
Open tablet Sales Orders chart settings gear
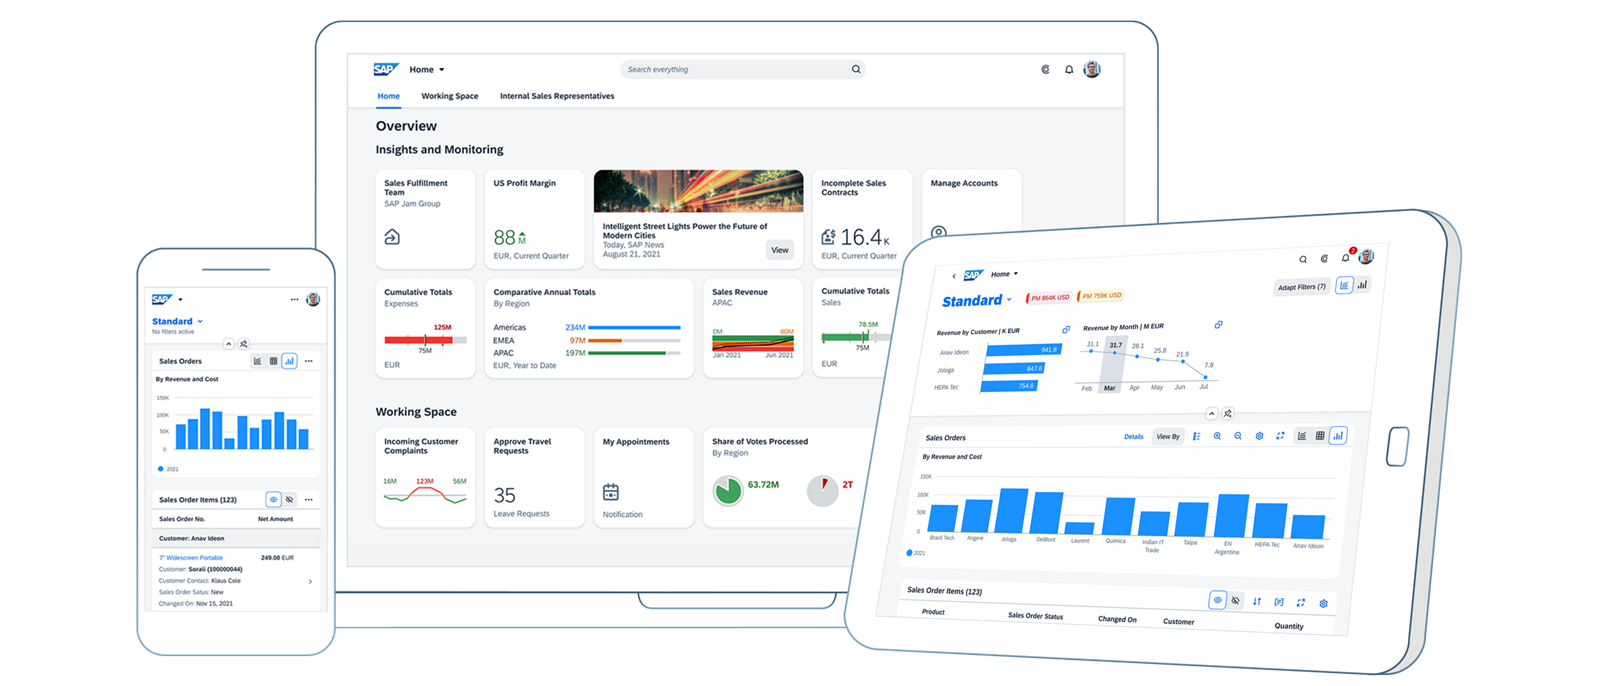1259,436
